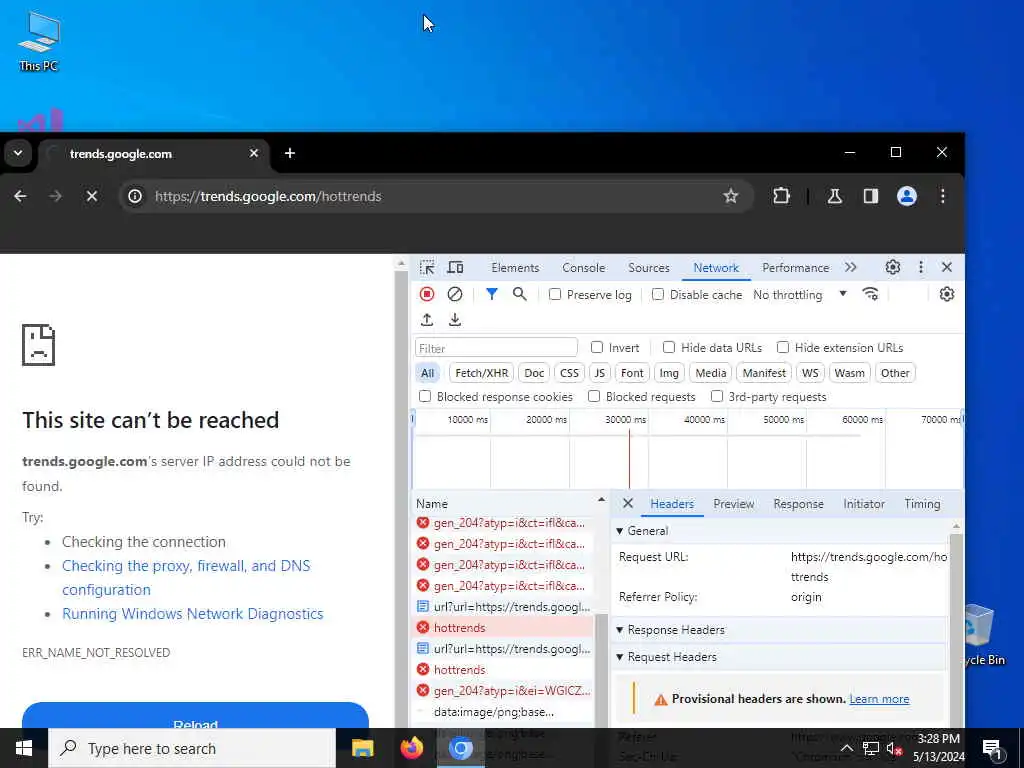
Task: Show hidden system tray icons
Action: click(846, 748)
